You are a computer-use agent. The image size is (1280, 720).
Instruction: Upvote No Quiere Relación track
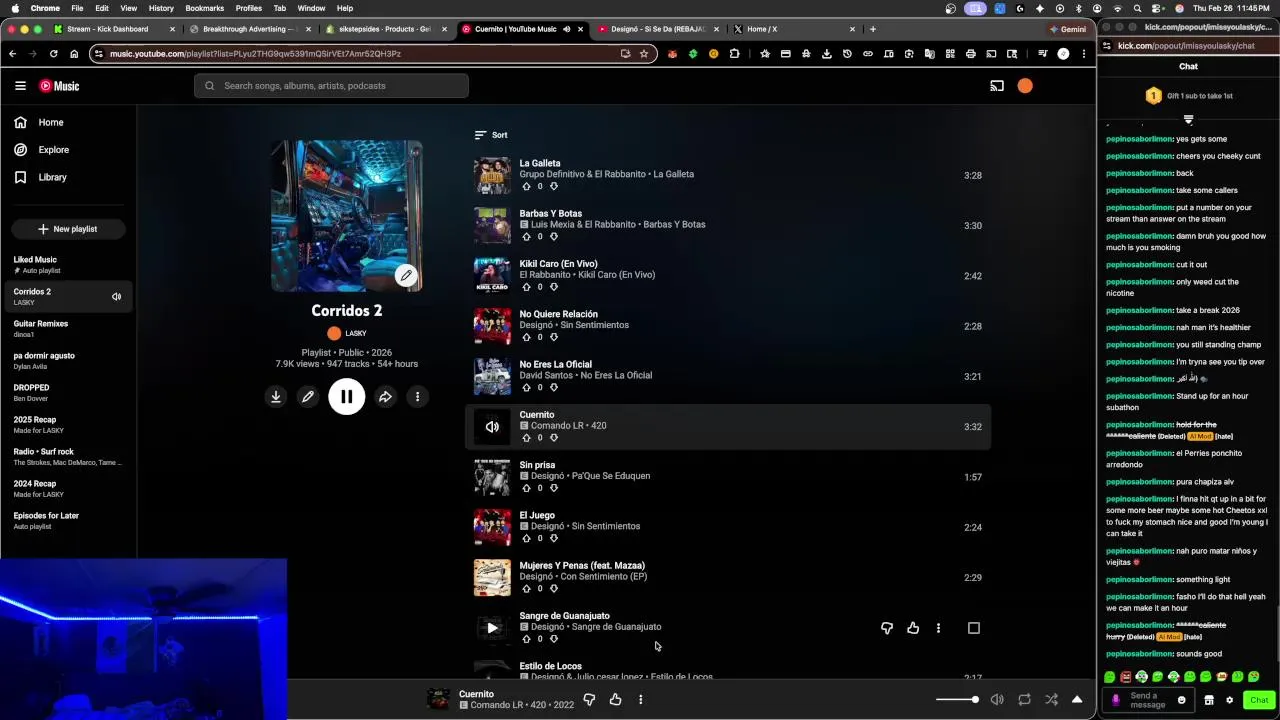pos(527,337)
